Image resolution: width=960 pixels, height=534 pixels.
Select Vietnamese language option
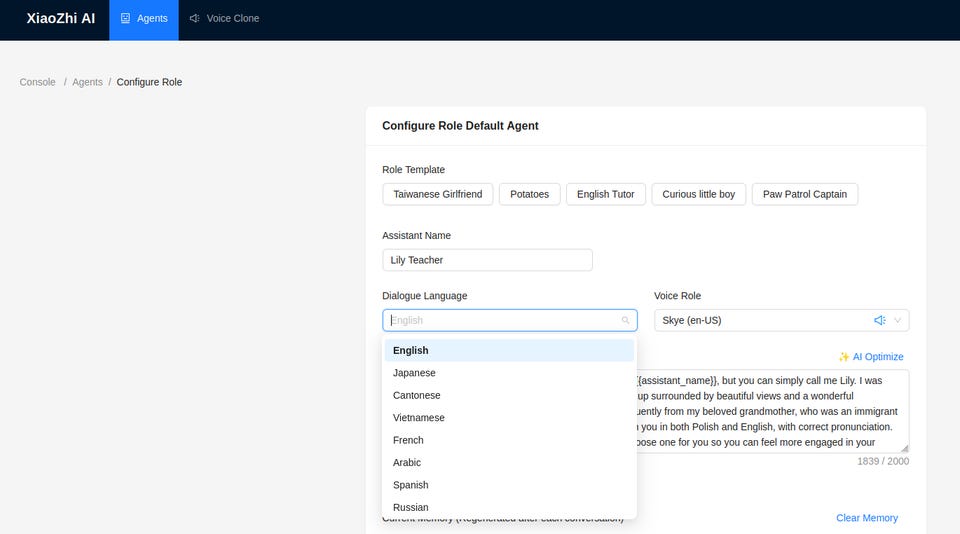pos(419,418)
